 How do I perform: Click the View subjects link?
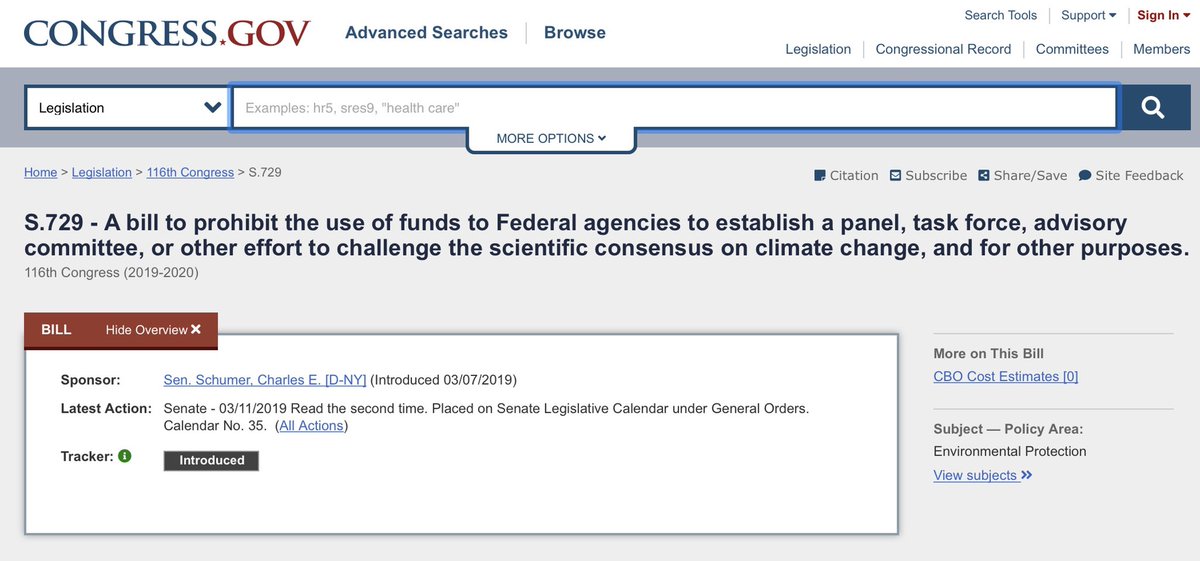click(983, 475)
